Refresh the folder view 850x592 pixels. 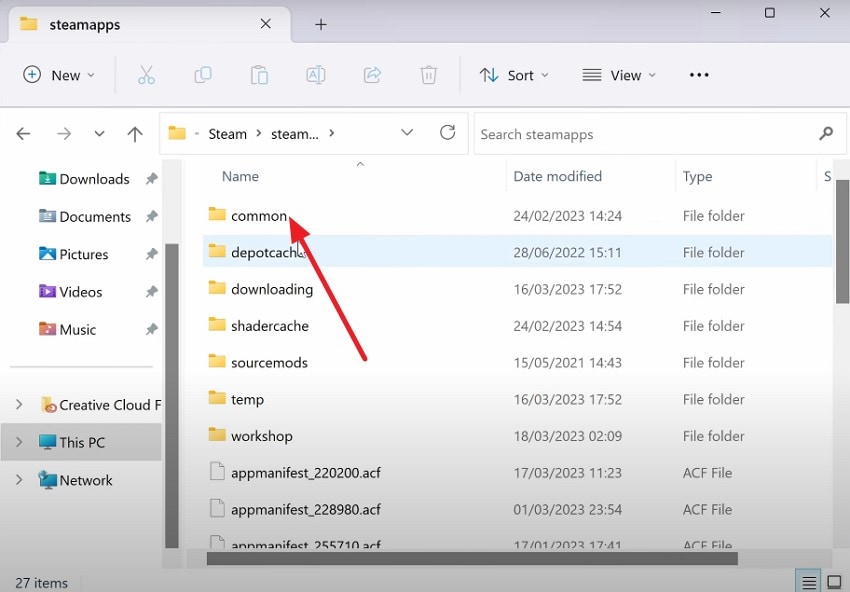click(447, 132)
